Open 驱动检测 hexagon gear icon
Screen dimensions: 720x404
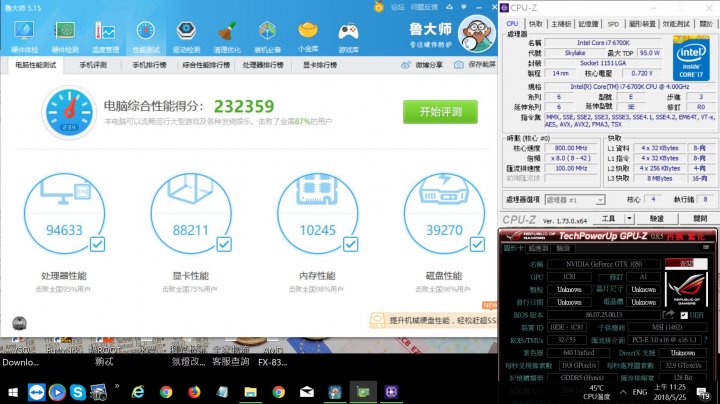(x=186, y=31)
